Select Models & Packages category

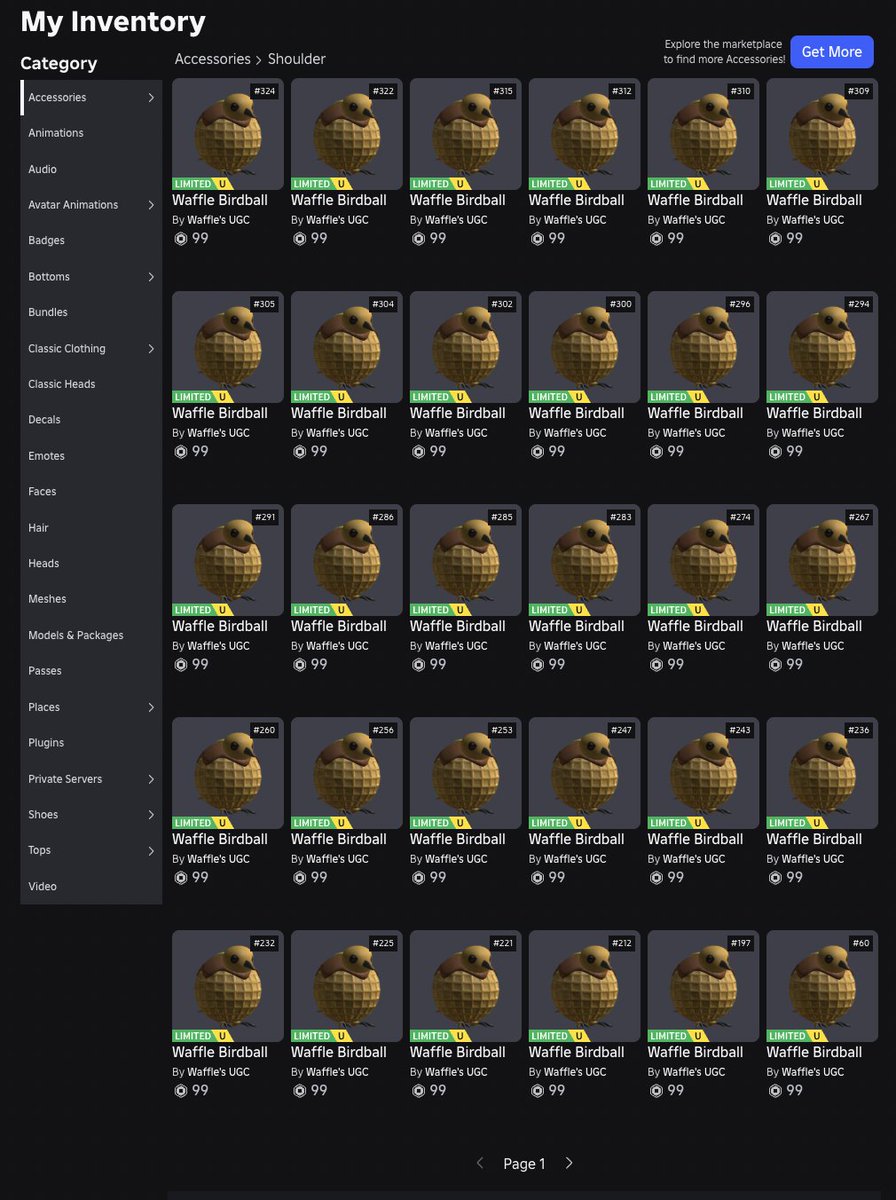[x=91, y=635]
